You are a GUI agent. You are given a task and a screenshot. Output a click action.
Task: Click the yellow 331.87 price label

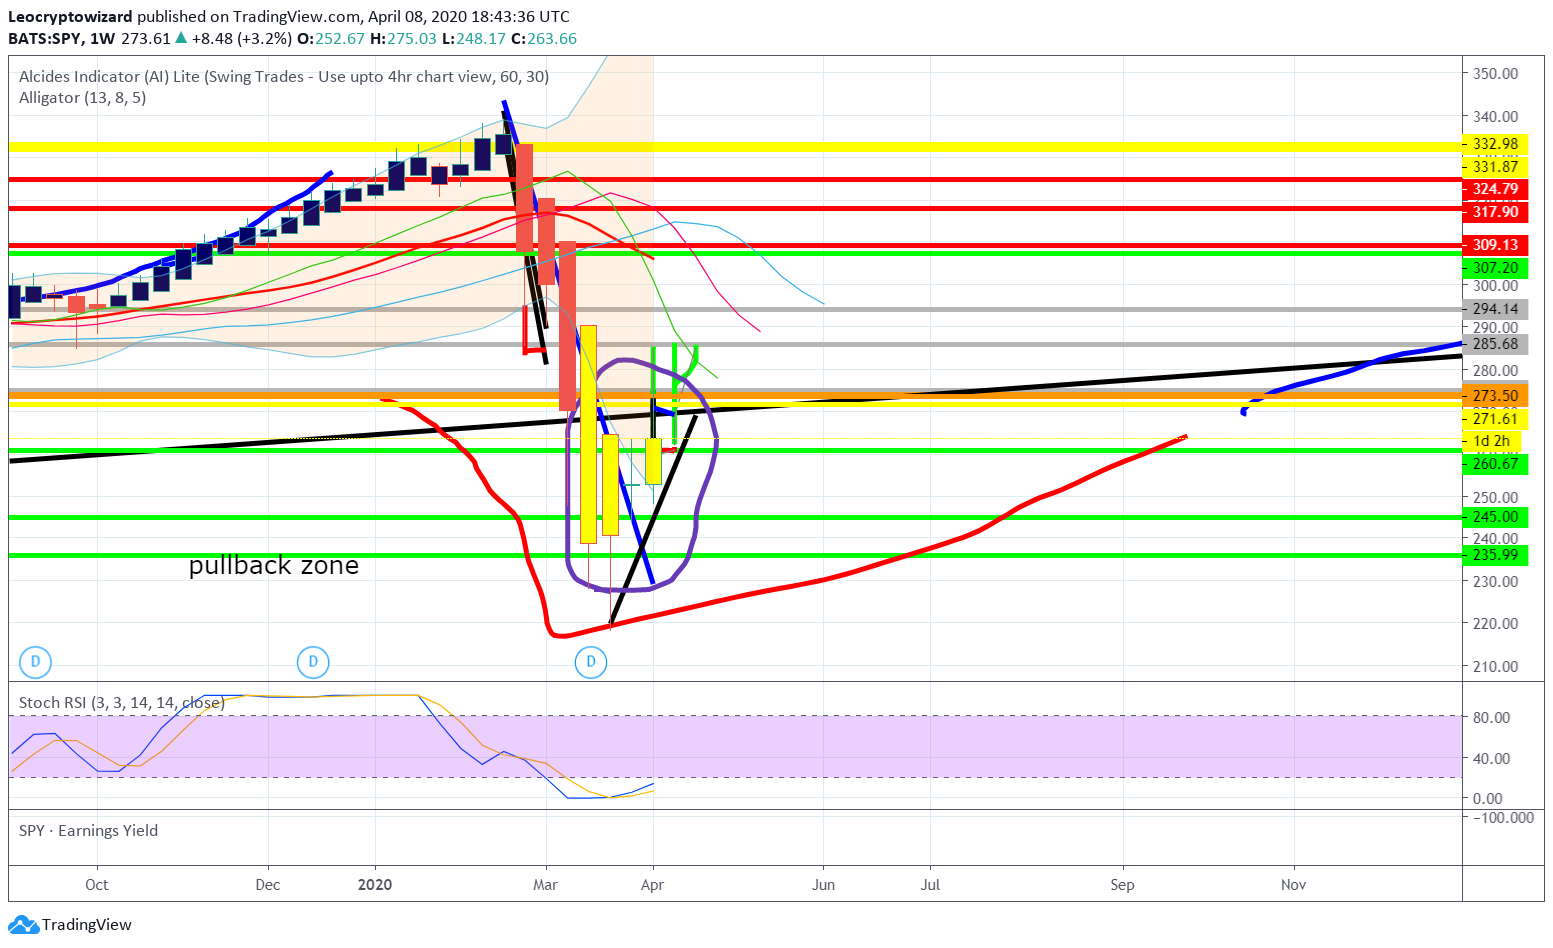click(x=1495, y=167)
